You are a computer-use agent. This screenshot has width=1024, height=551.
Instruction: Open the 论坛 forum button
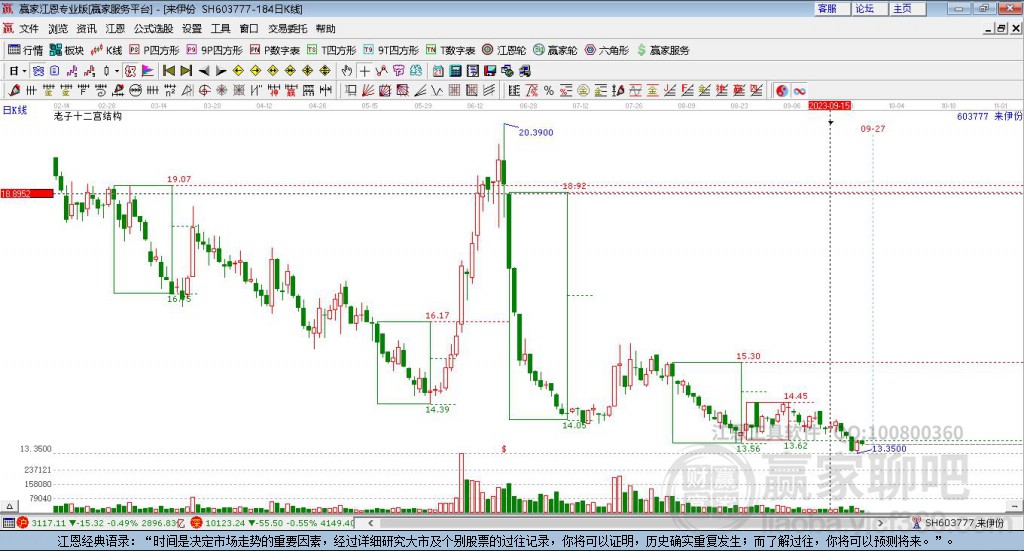click(869, 8)
